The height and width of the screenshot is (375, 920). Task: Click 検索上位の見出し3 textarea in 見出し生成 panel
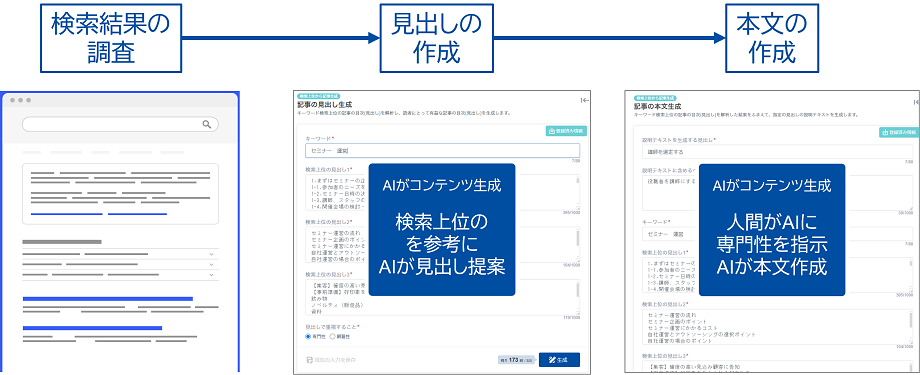(442, 298)
